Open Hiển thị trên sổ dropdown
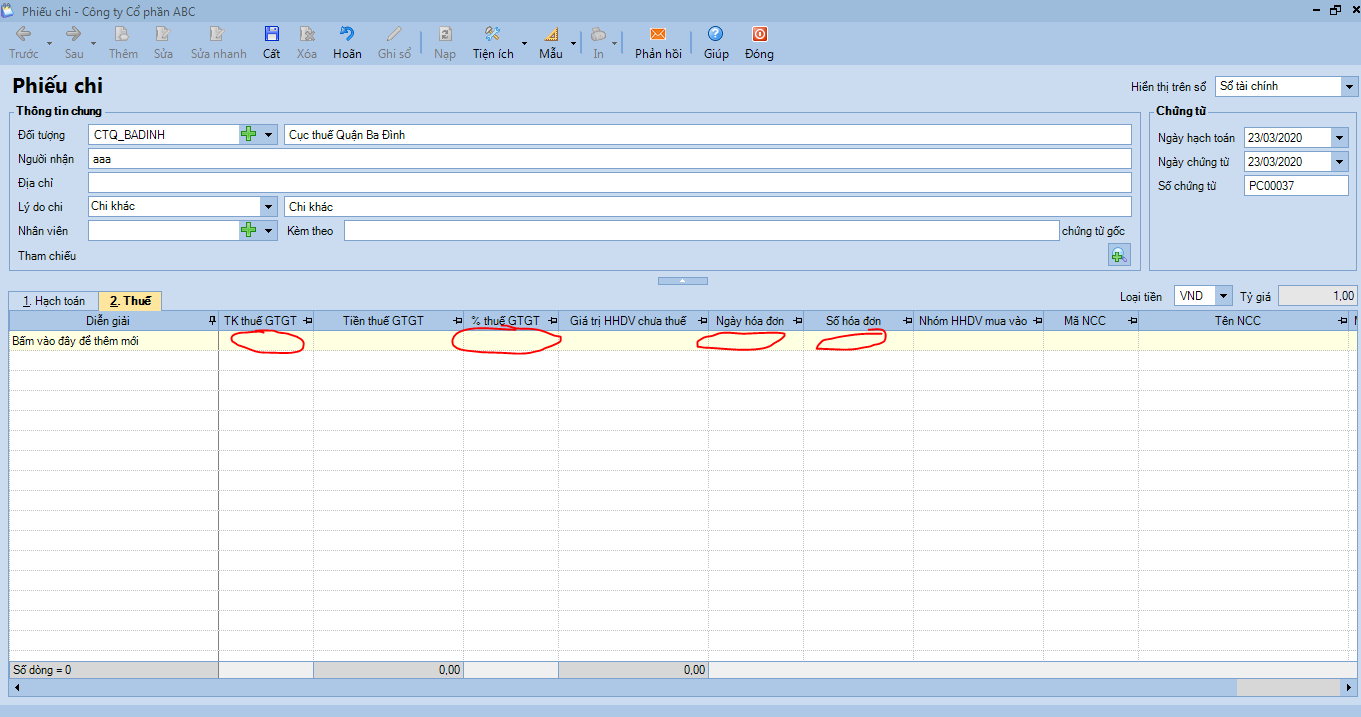Screen dimensions: 1361x717 pos(1349,87)
